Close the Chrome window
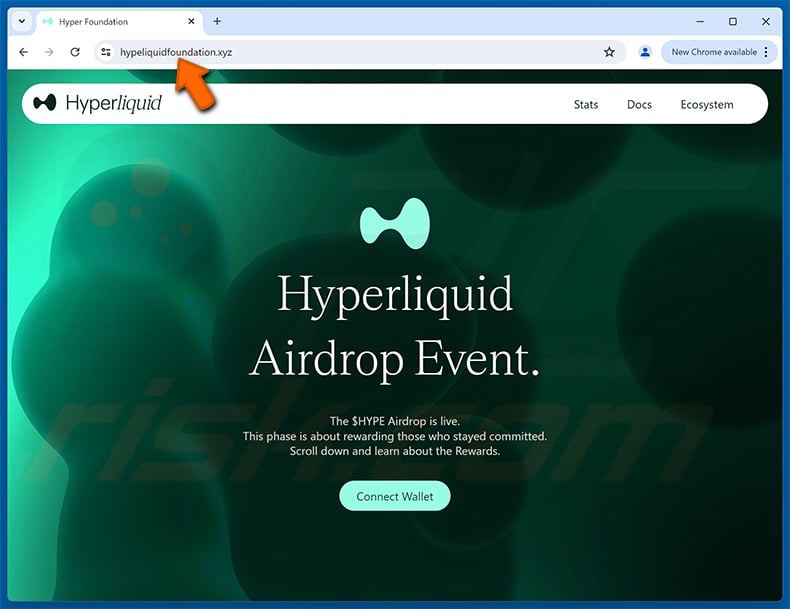Screen dimensions: 790x609 (x=766, y=21)
